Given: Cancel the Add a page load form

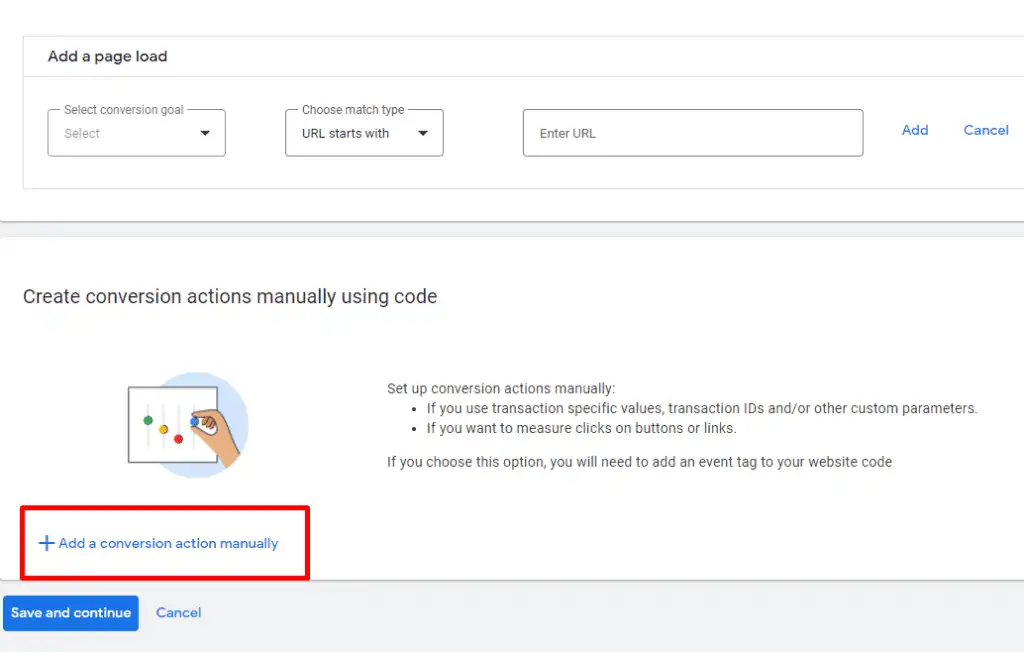Looking at the screenshot, I should [986, 130].
